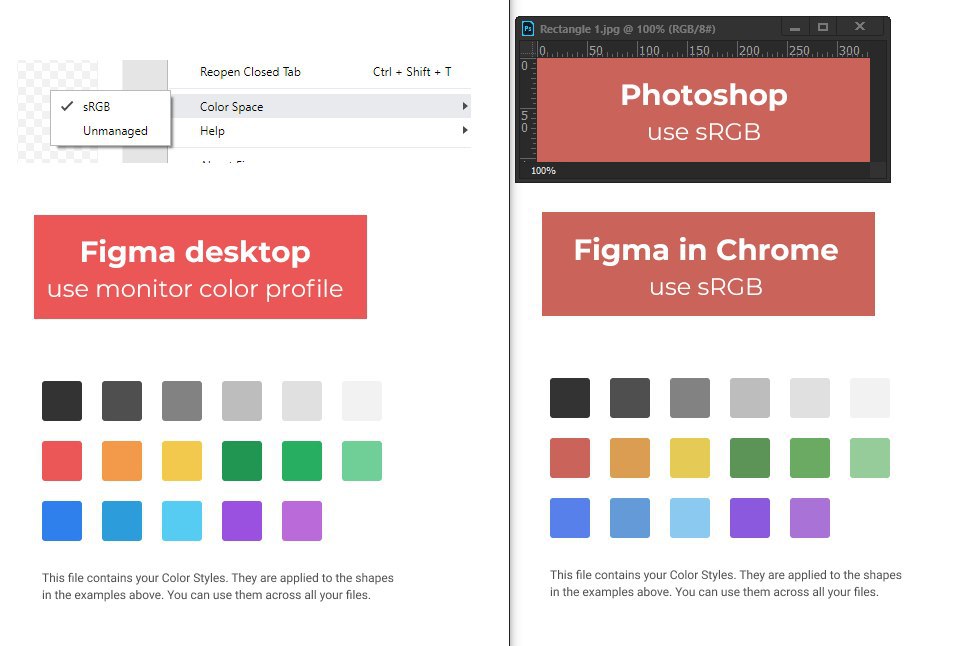This screenshot has height=646, width=956.
Task: Open the Color Space submenu
Action: tap(321, 107)
